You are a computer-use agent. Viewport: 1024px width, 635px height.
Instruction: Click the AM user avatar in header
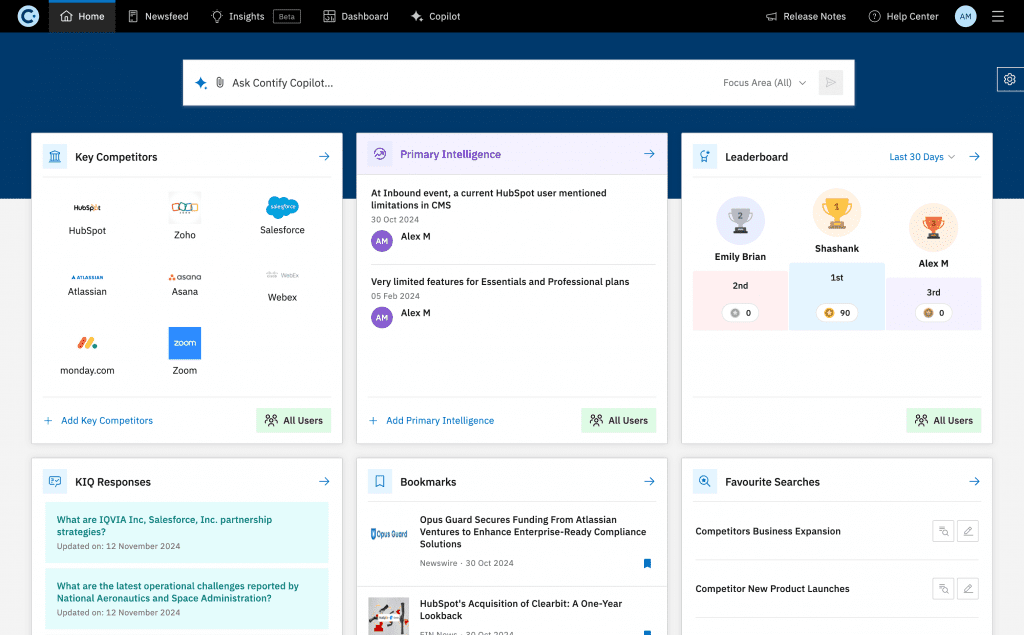tap(965, 16)
